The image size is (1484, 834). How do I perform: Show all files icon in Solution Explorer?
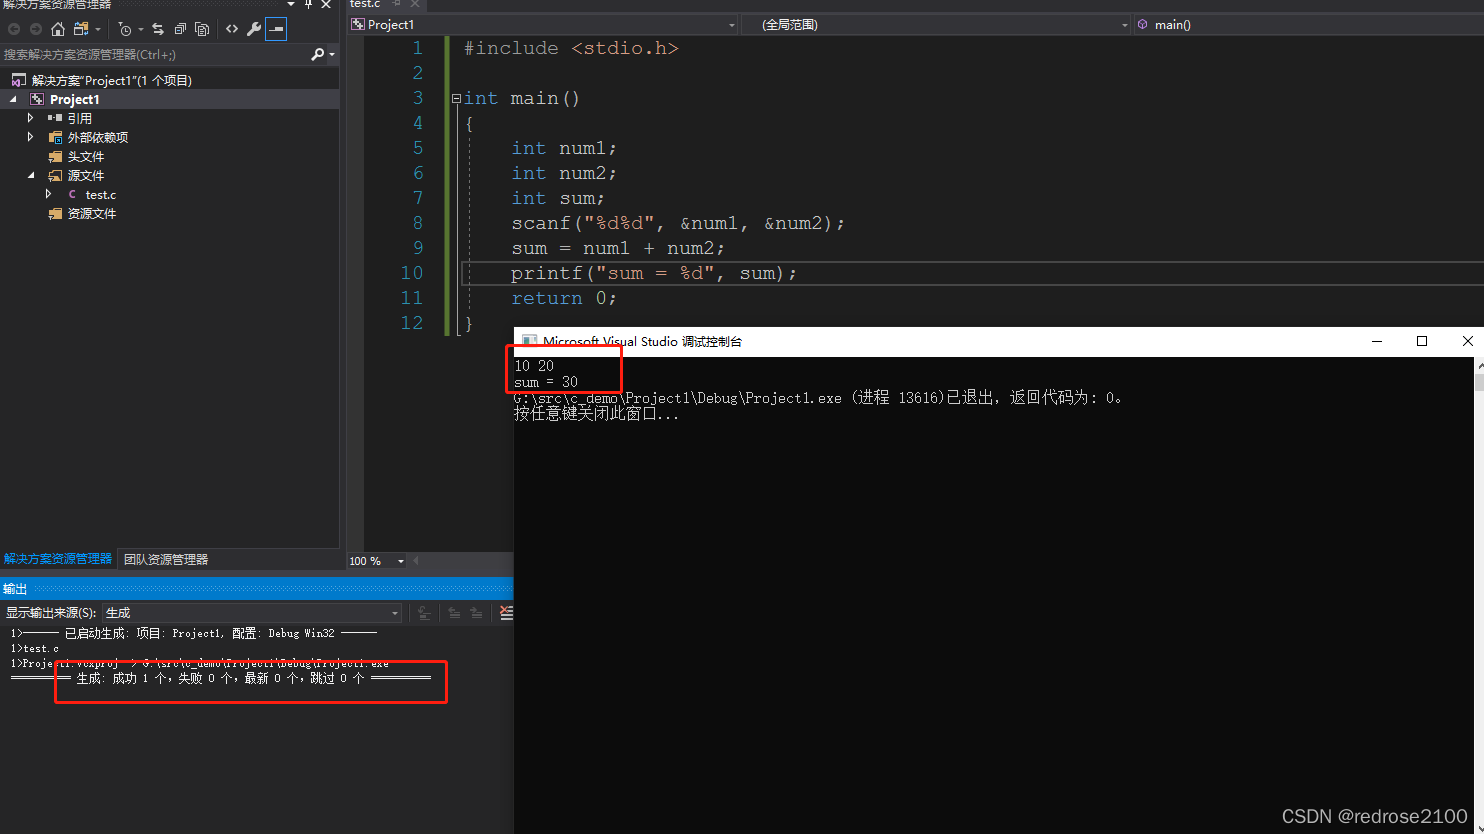[x=203, y=29]
